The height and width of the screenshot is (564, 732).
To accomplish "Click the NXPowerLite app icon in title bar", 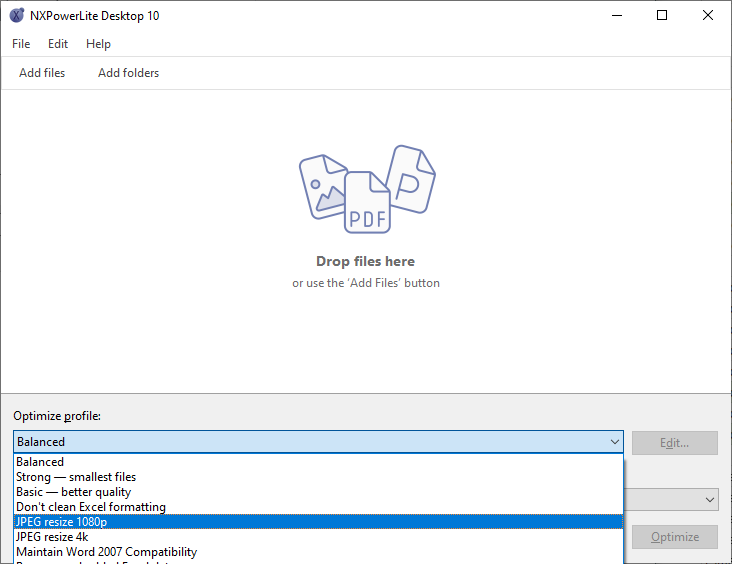I will pos(17,15).
